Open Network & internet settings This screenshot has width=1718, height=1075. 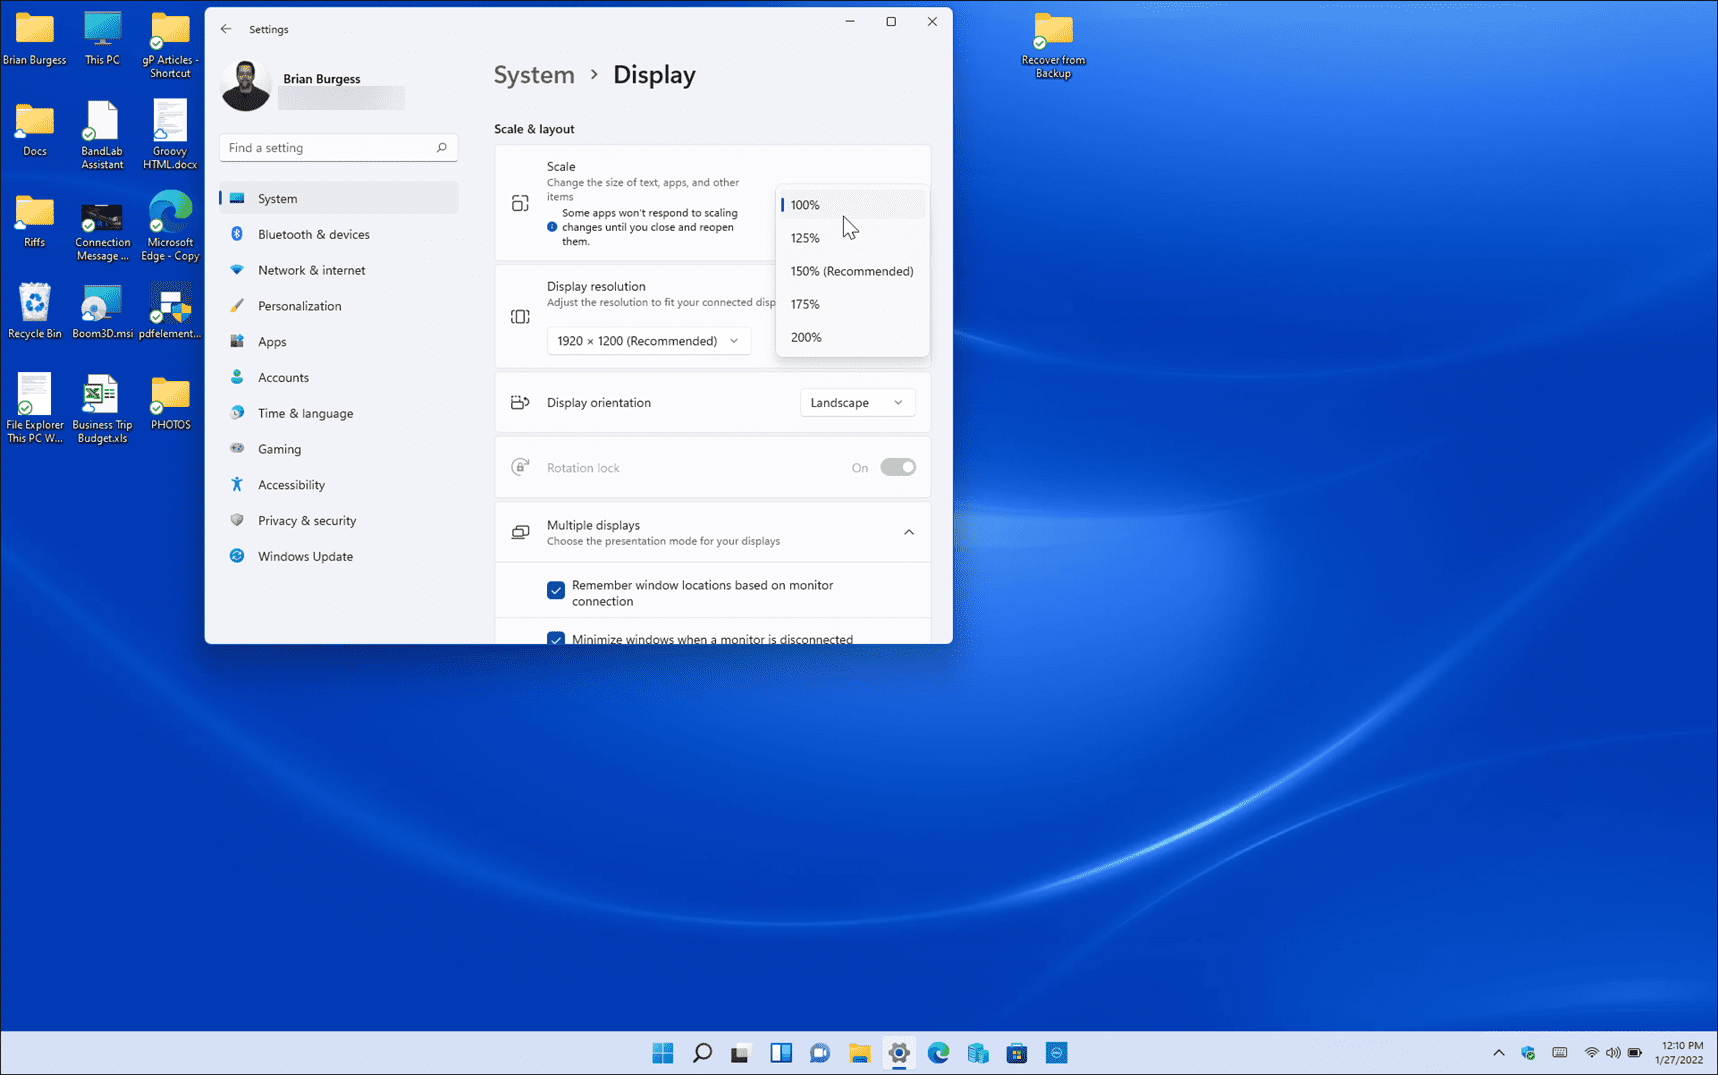pyautogui.click(x=310, y=270)
